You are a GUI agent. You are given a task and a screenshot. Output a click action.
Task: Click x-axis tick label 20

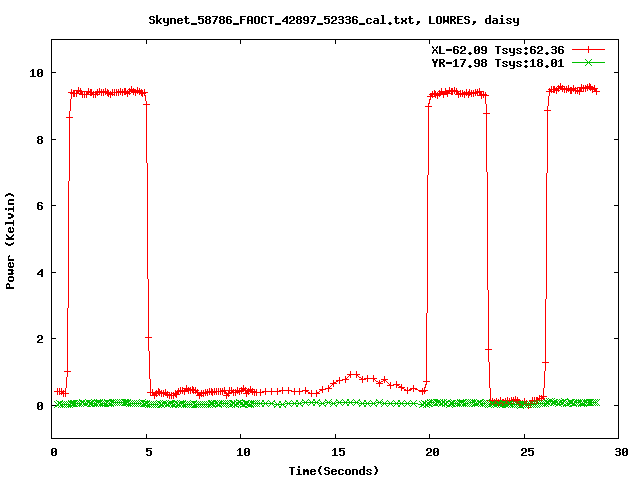433,452
